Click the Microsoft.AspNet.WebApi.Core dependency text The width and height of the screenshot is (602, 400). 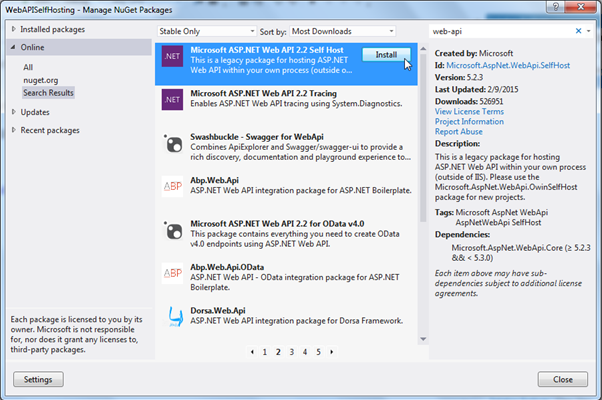pos(521,253)
